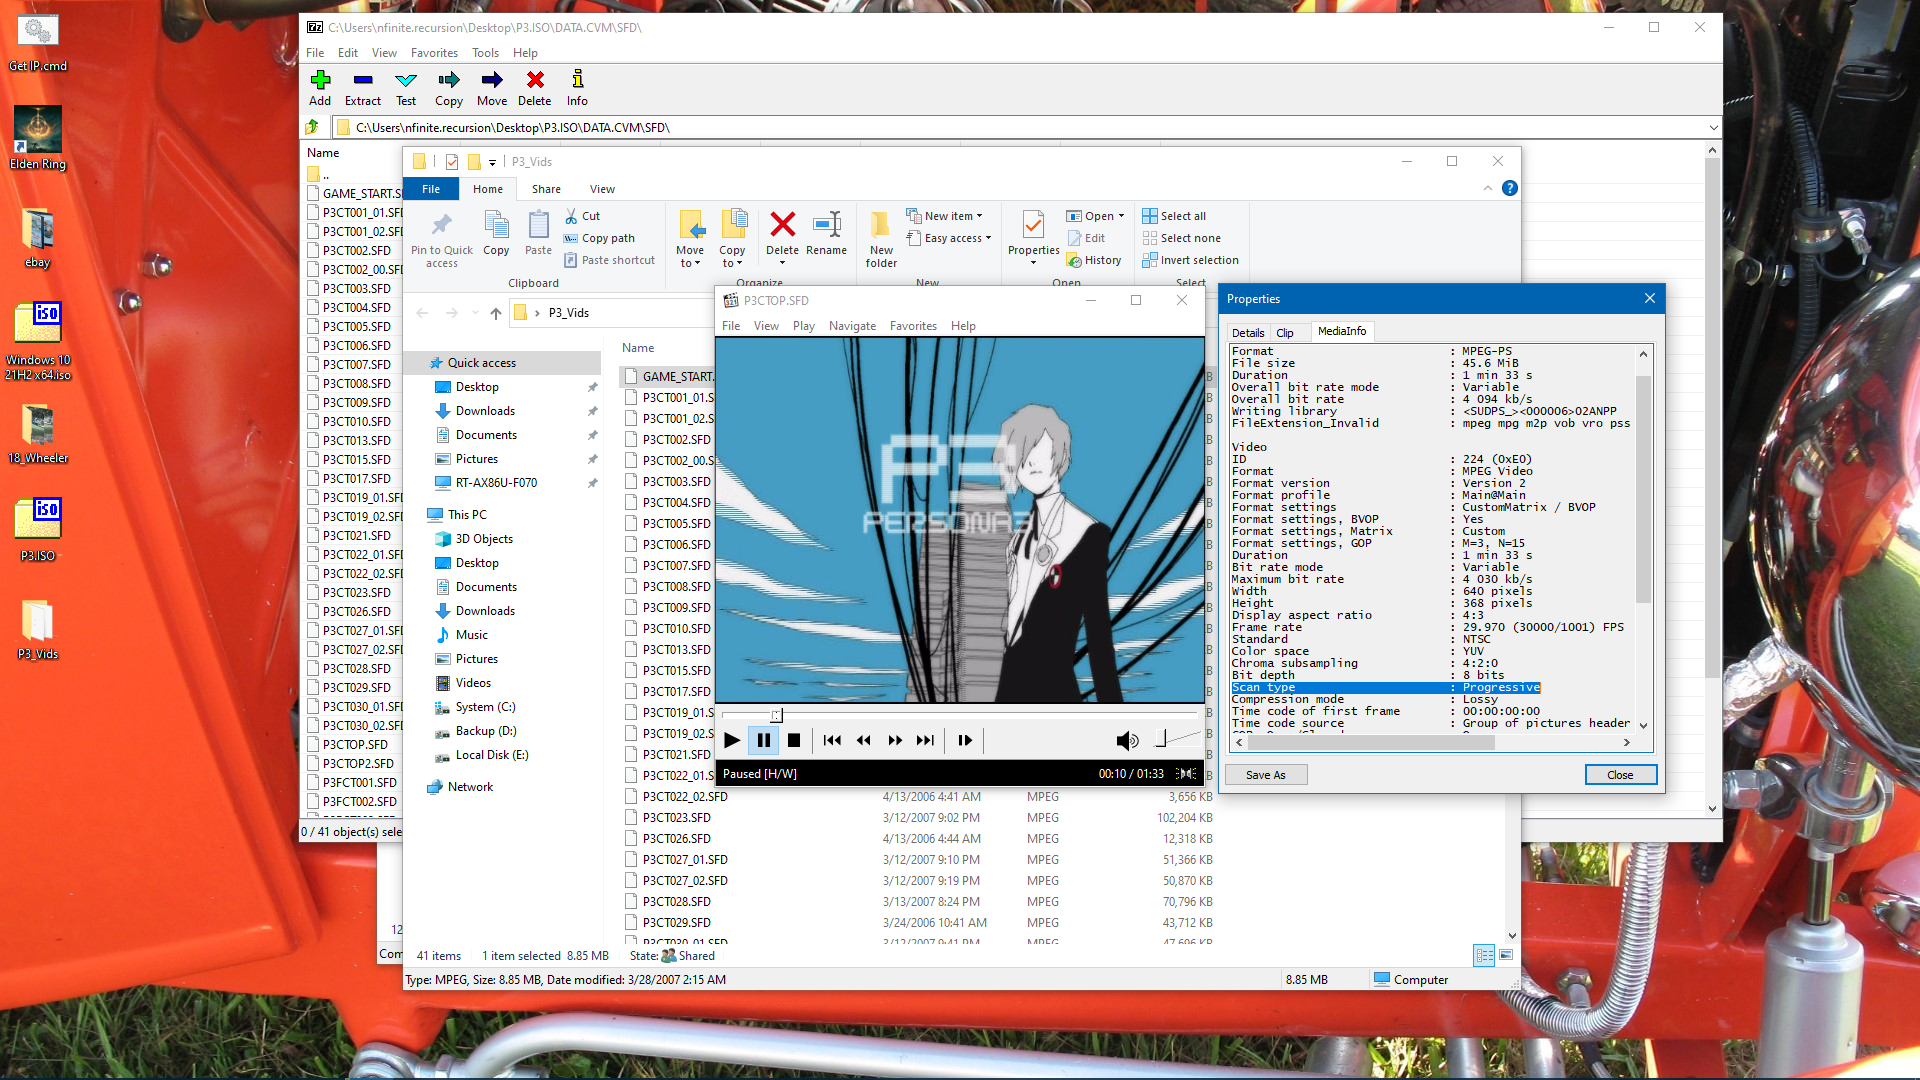
Task: Mute the video player audio
Action: pos(1128,740)
